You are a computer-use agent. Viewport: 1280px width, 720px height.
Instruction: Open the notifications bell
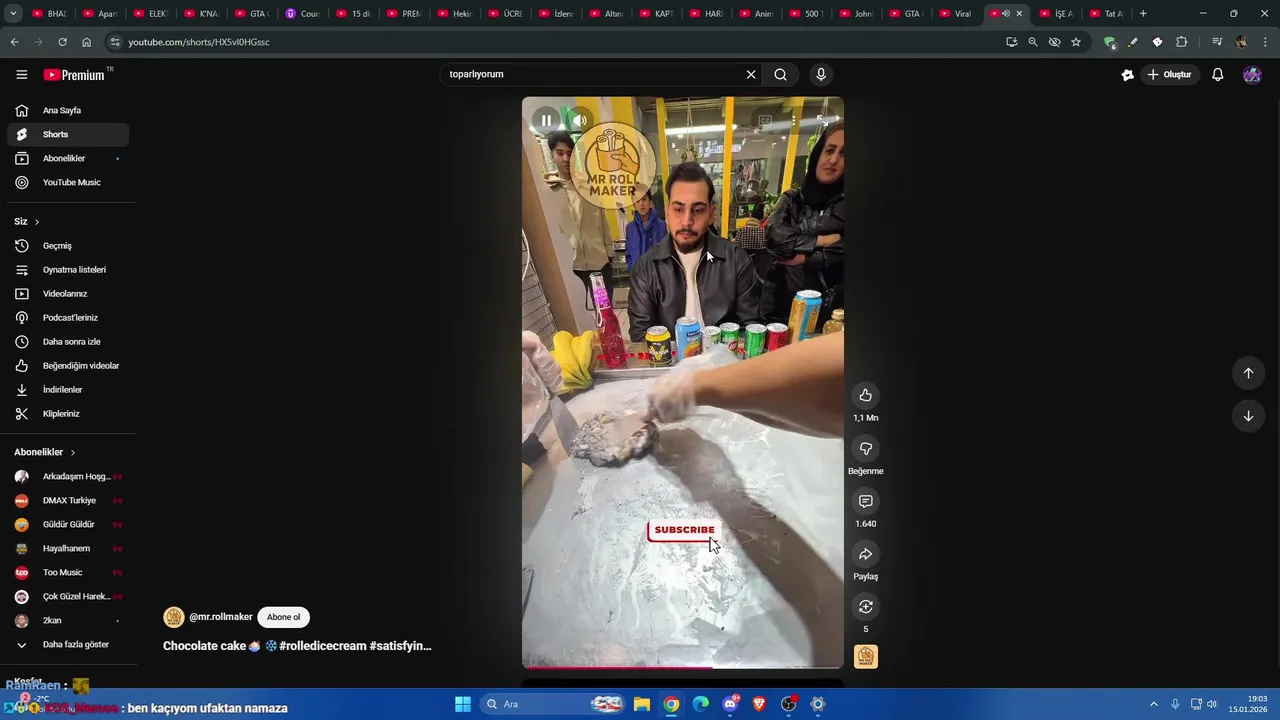point(1217,75)
